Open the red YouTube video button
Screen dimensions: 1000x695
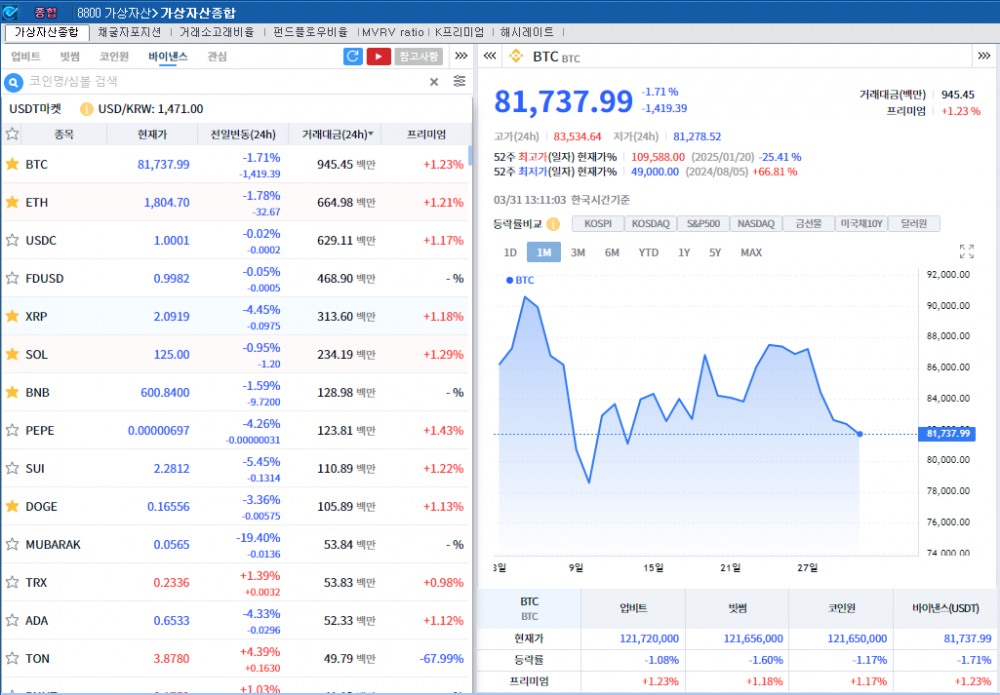(x=378, y=57)
